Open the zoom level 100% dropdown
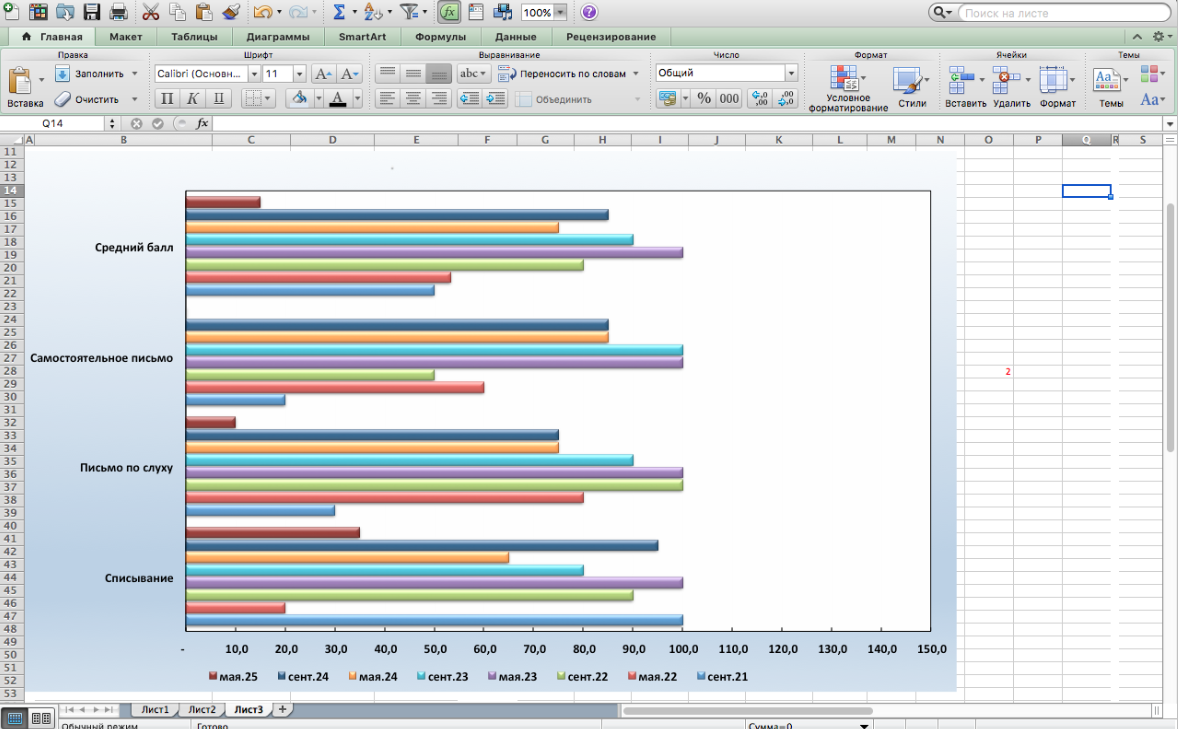Viewport: 1181px width, 729px height. [559, 13]
